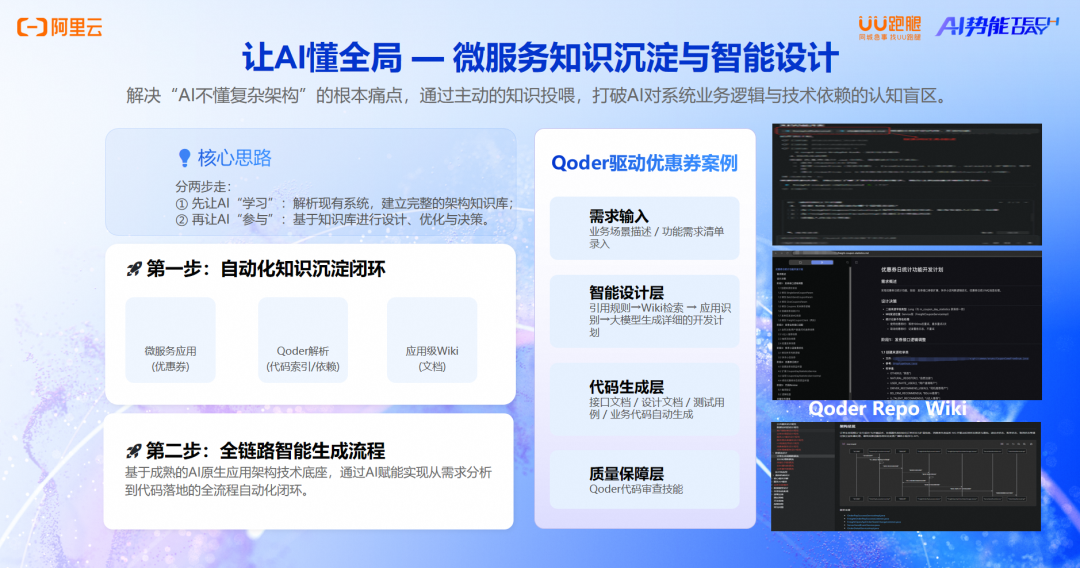Click the rocket icon before 第一步
Screen dimensions: 1080x568
pos(134,269)
